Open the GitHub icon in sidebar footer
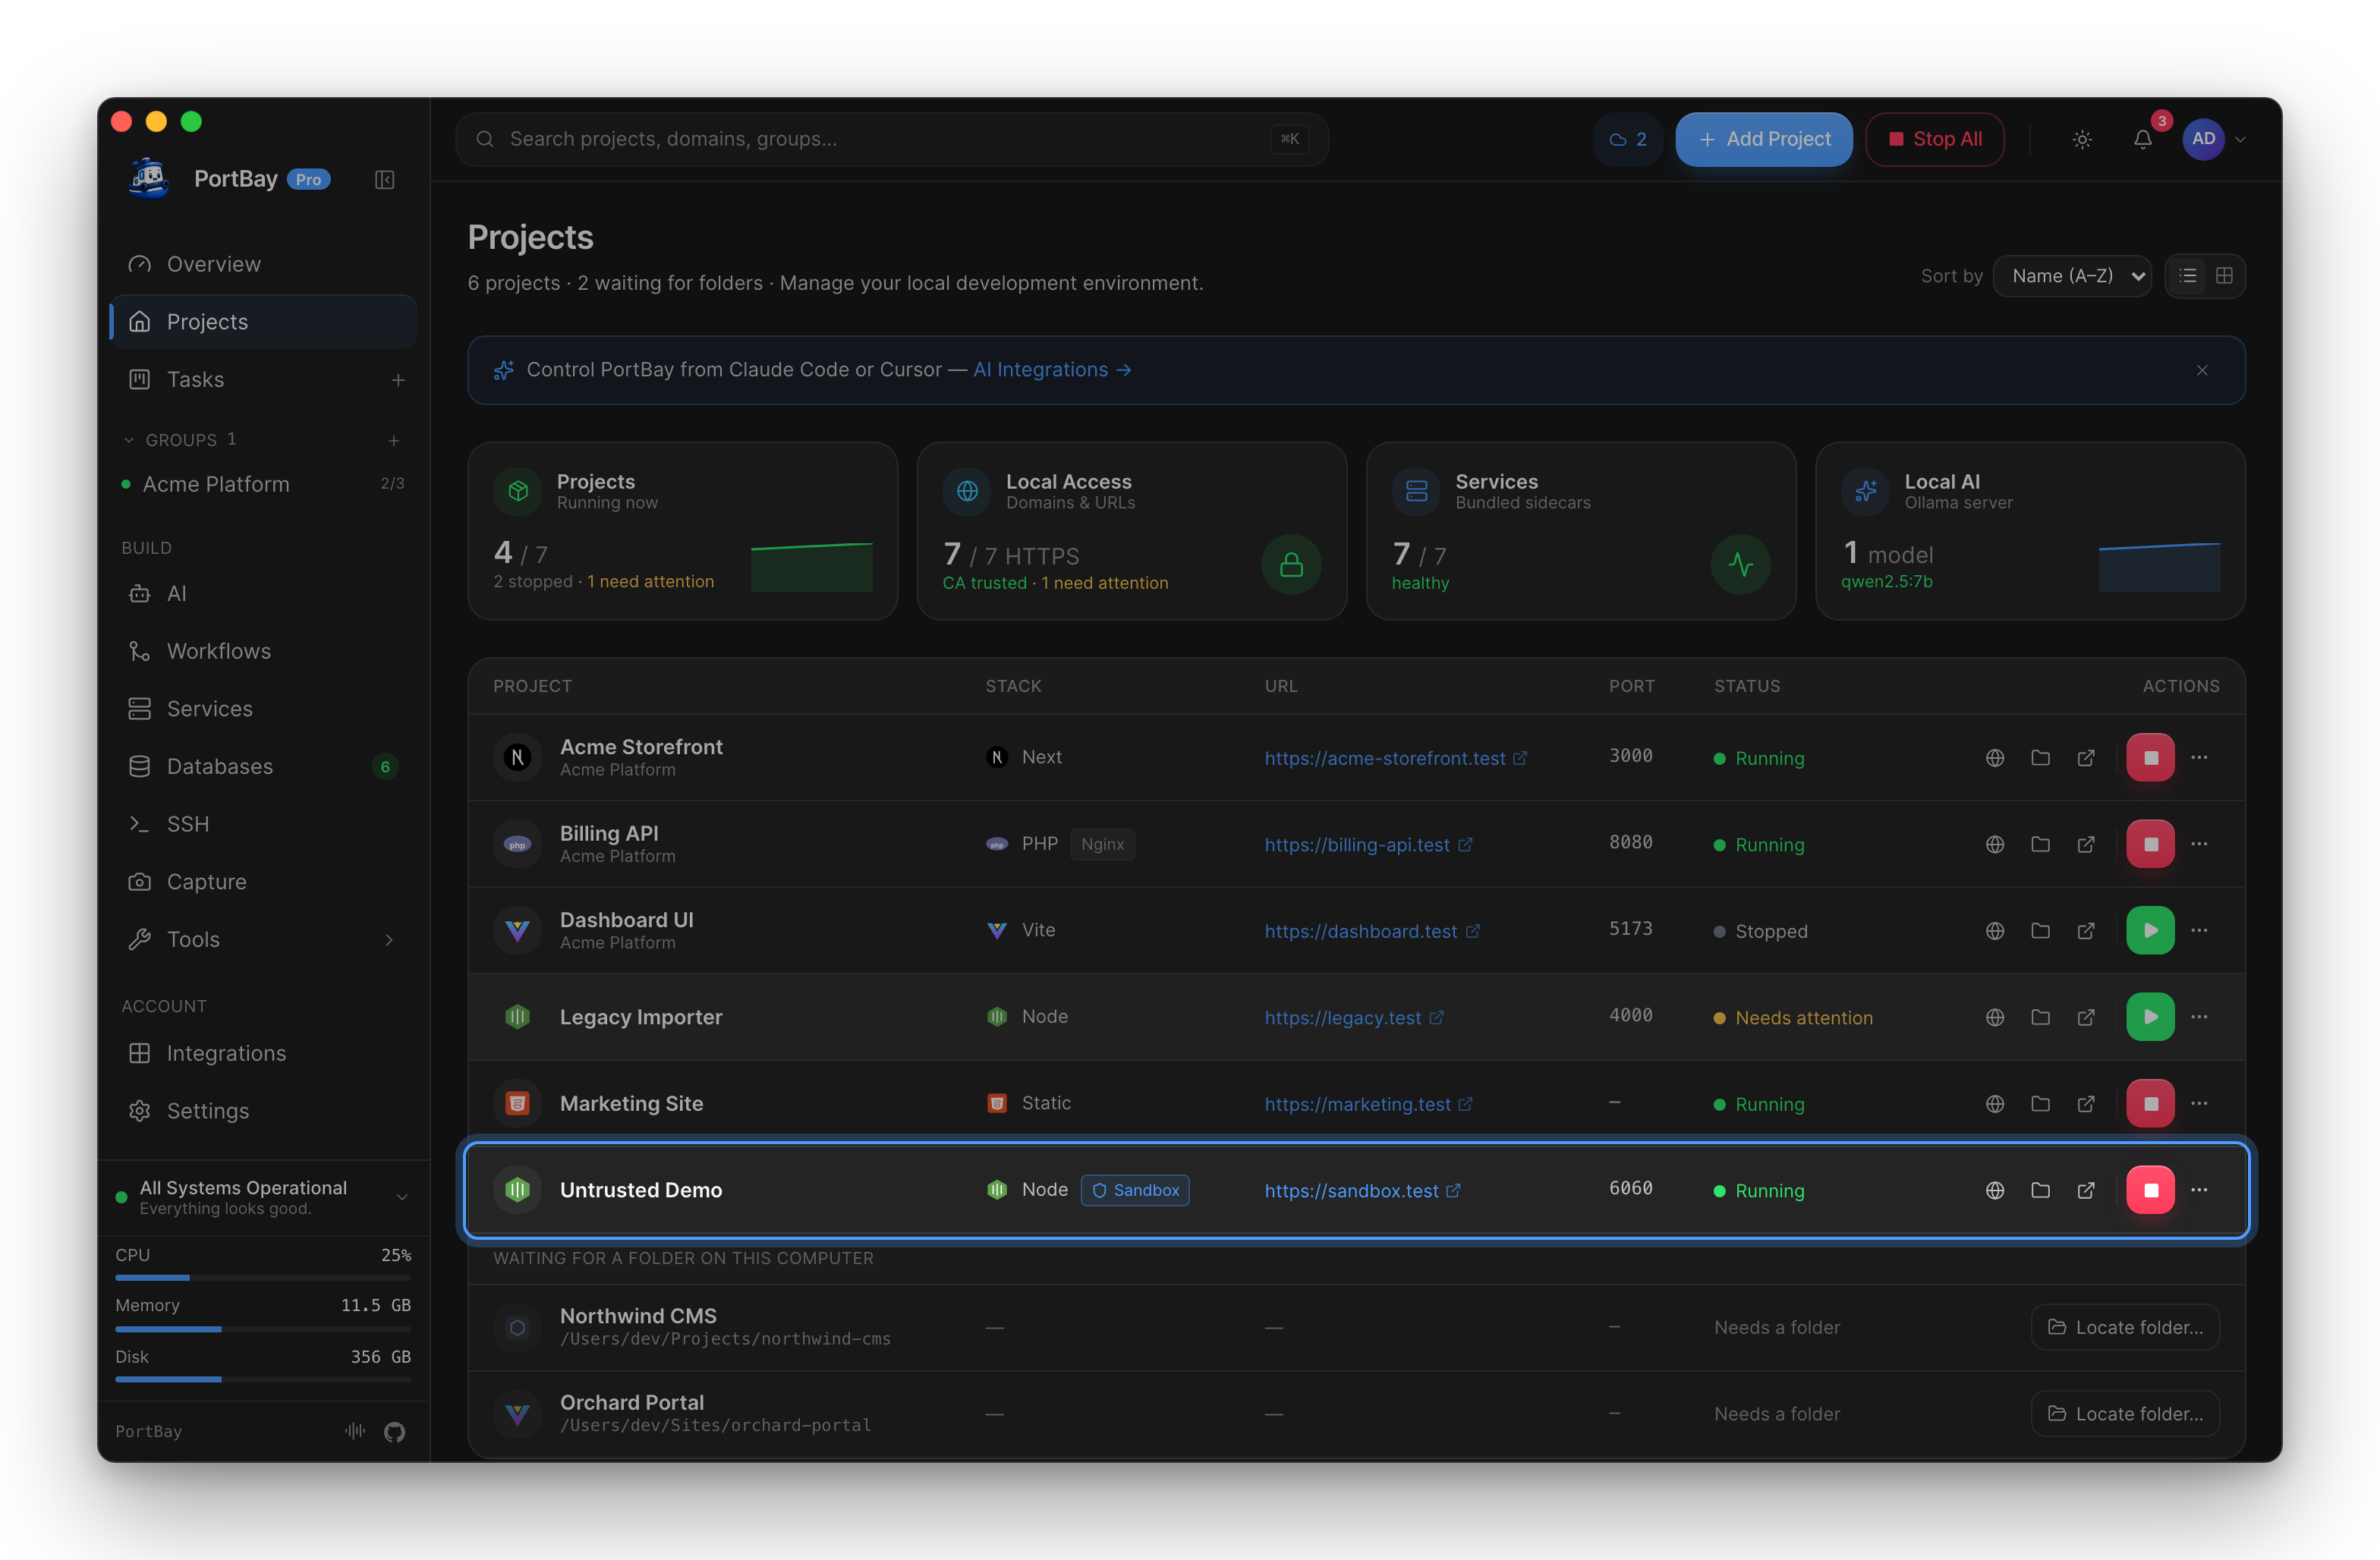 pos(394,1431)
